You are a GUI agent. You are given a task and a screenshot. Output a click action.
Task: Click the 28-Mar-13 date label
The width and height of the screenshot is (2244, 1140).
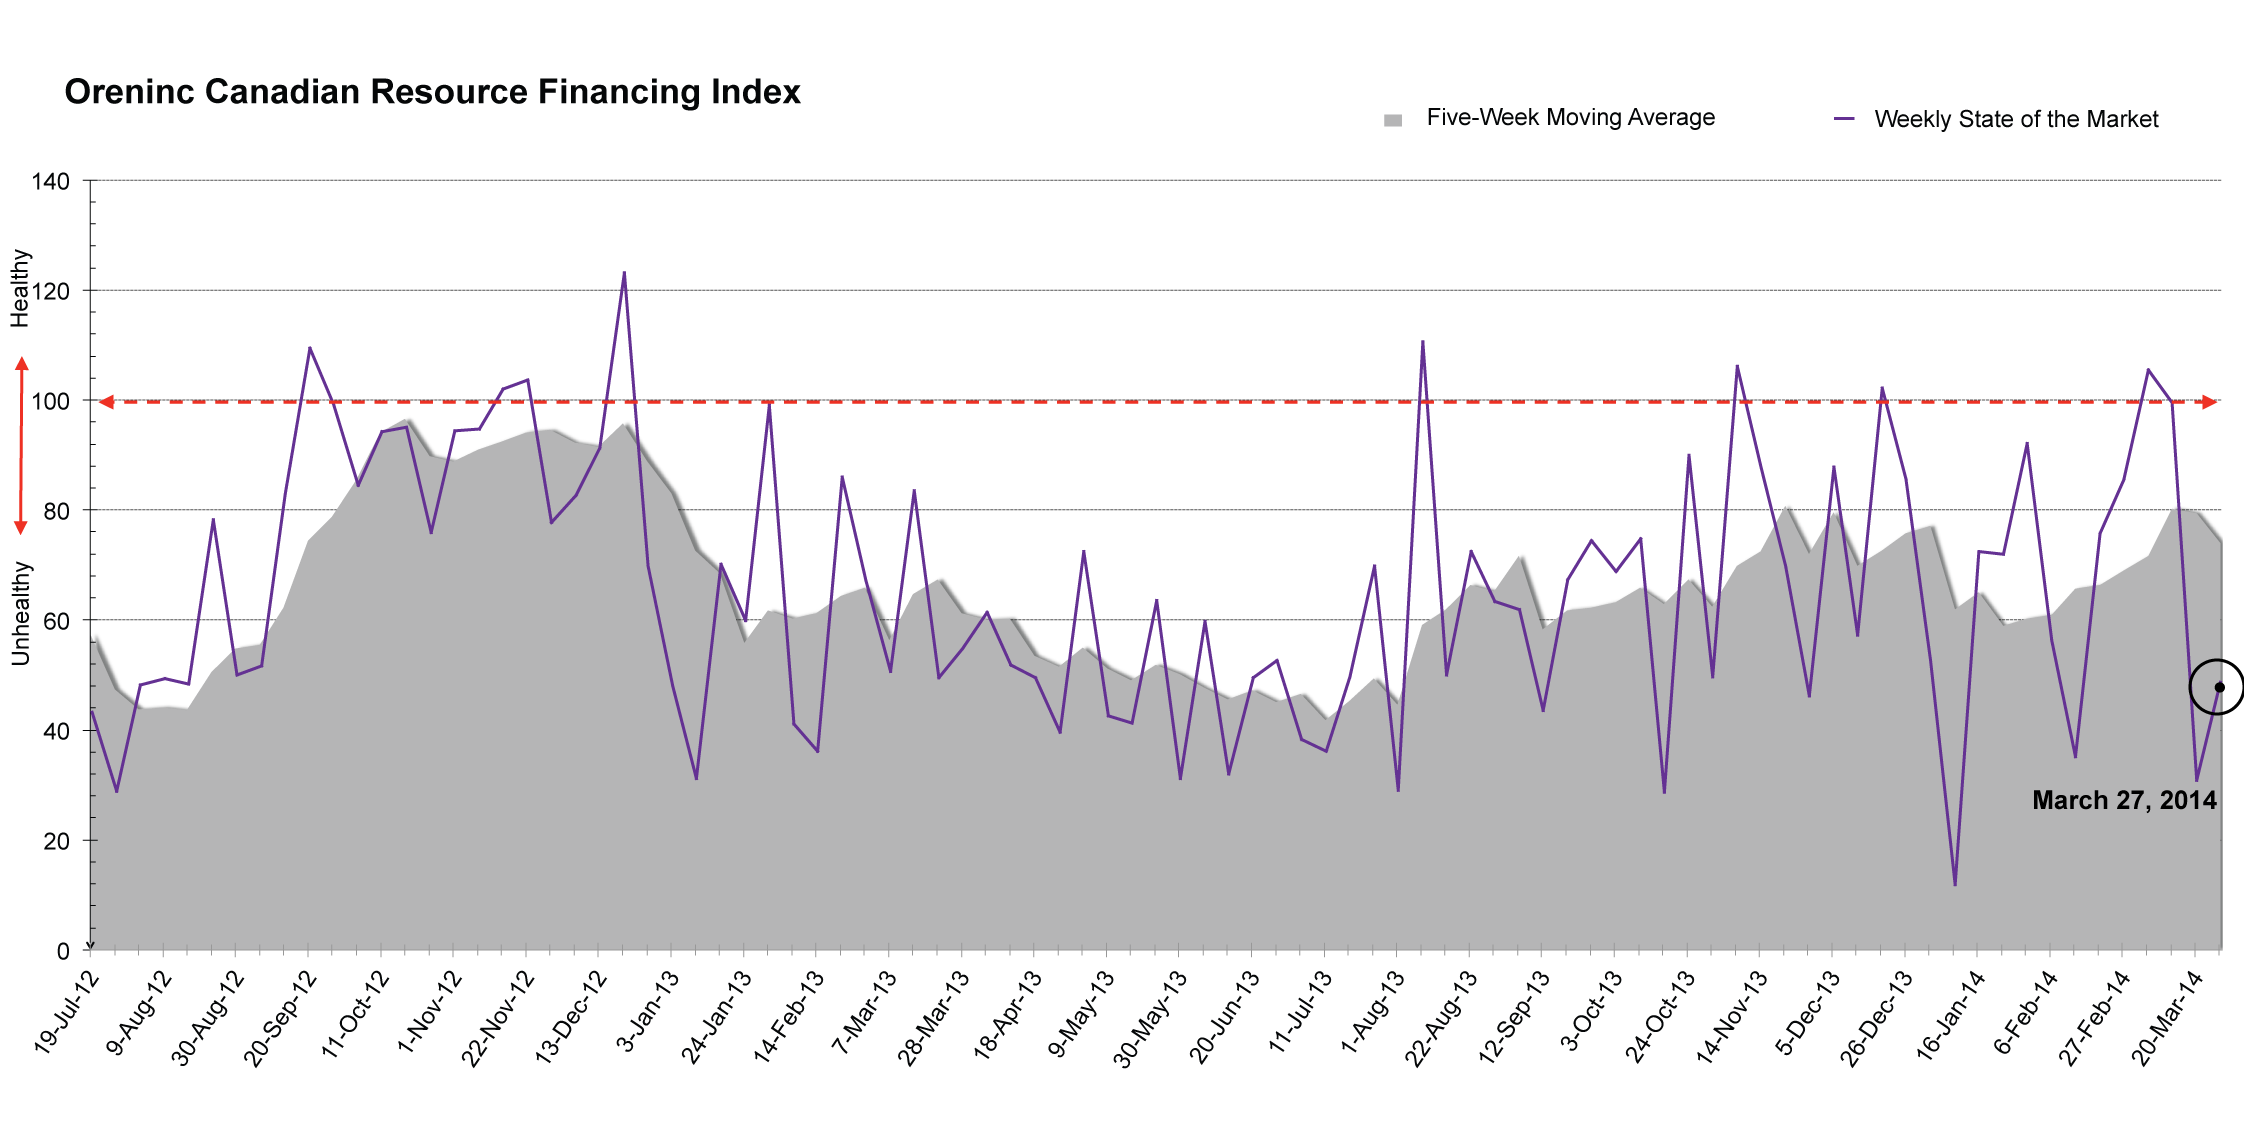pyautogui.click(x=933, y=1017)
